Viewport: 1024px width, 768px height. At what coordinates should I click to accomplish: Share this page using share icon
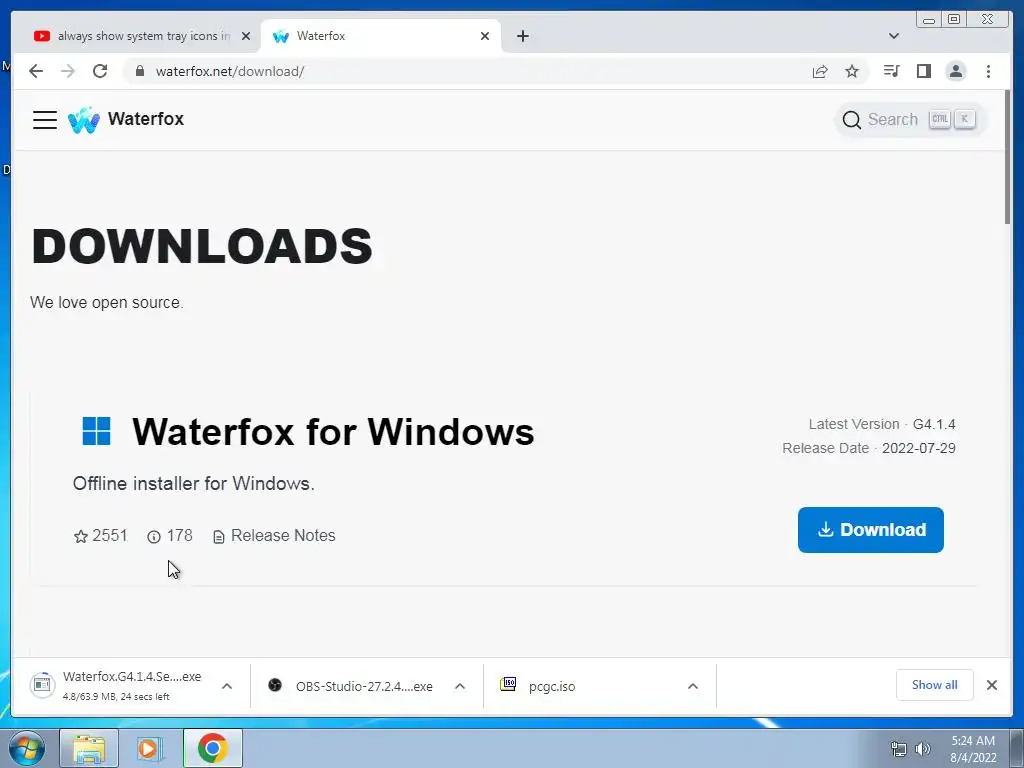click(x=820, y=71)
